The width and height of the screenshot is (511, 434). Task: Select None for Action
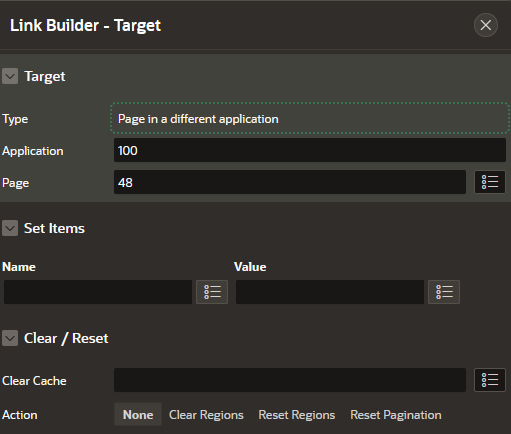click(138, 415)
